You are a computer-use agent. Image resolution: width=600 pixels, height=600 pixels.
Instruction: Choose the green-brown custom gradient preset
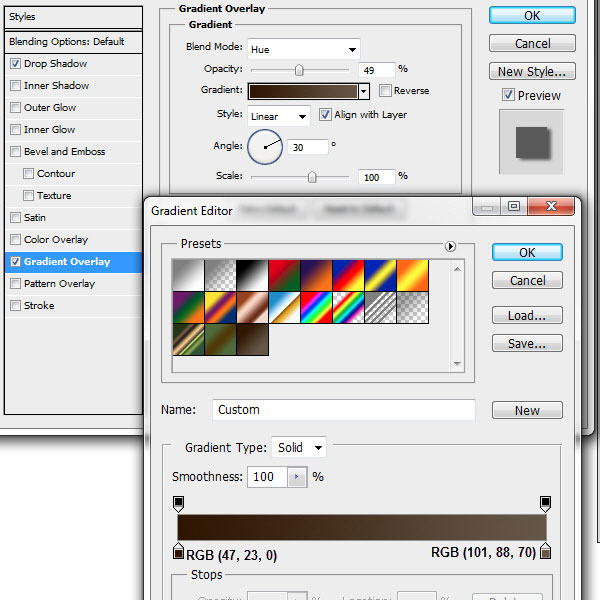220,339
